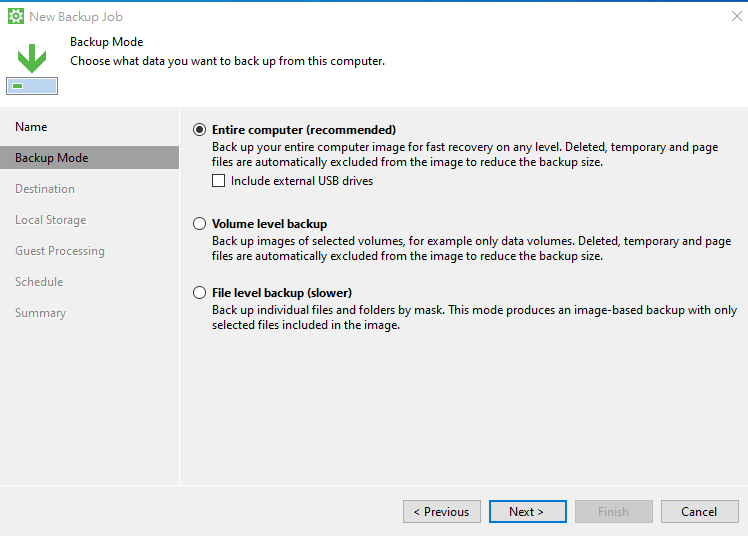Open the Summary step
This screenshot has width=748, height=536.
[x=40, y=313]
